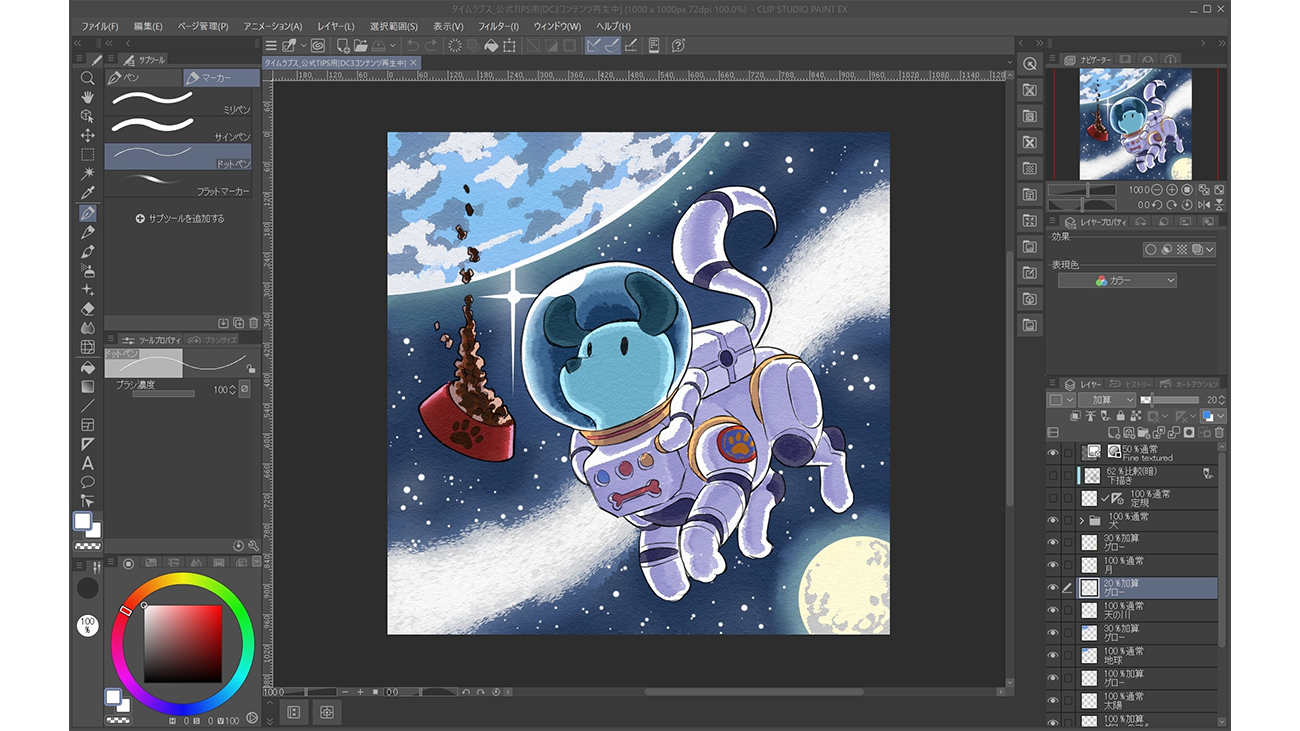Hide the 犬 folder layer
The width and height of the screenshot is (1300, 731).
coord(1053,520)
